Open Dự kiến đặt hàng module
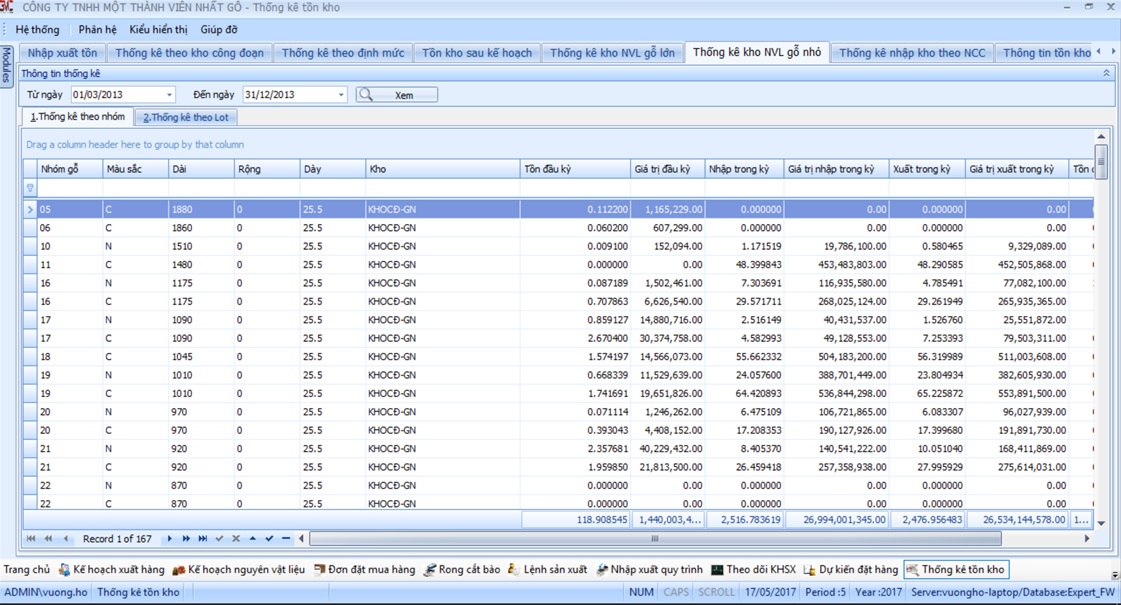 (850, 569)
